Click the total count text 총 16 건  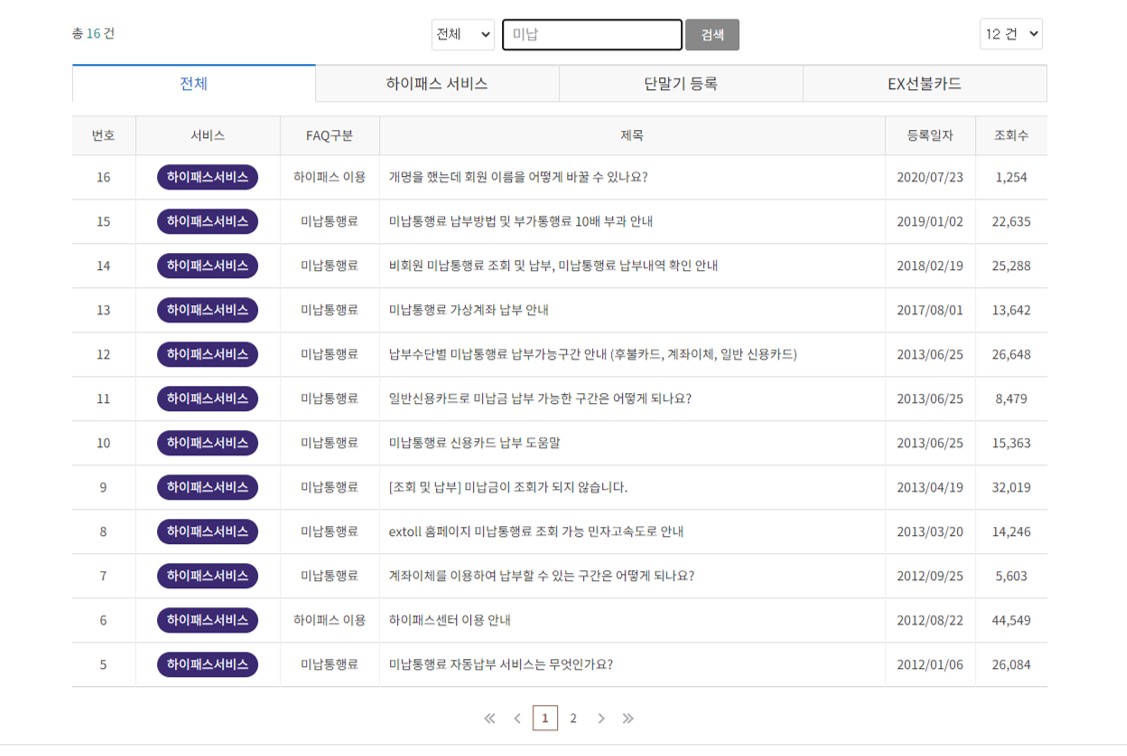tap(93, 33)
